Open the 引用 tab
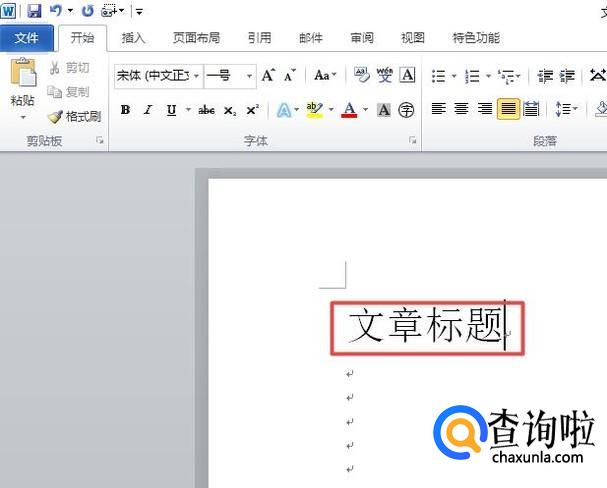The image size is (607, 488). [260, 38]
